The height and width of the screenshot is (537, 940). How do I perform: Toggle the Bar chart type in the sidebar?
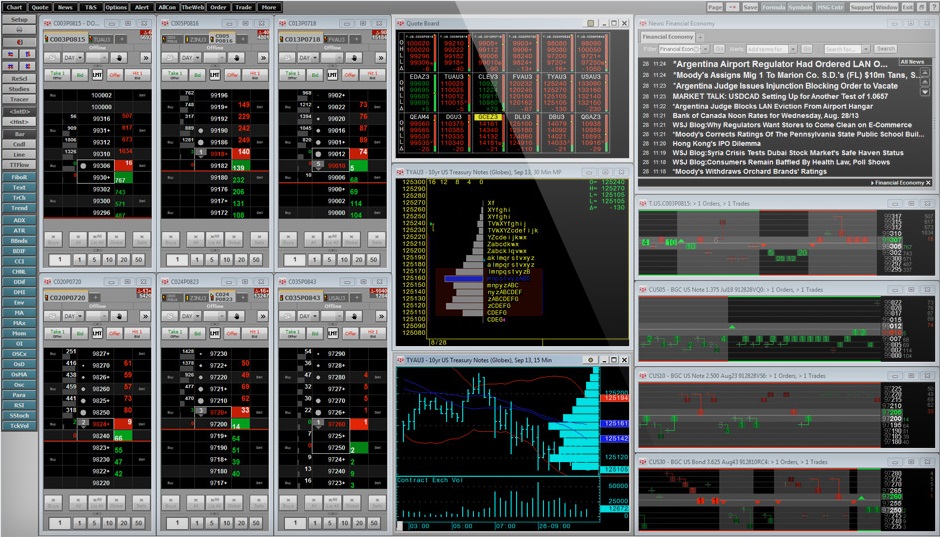pyautogui.click(x=19, y=132)
